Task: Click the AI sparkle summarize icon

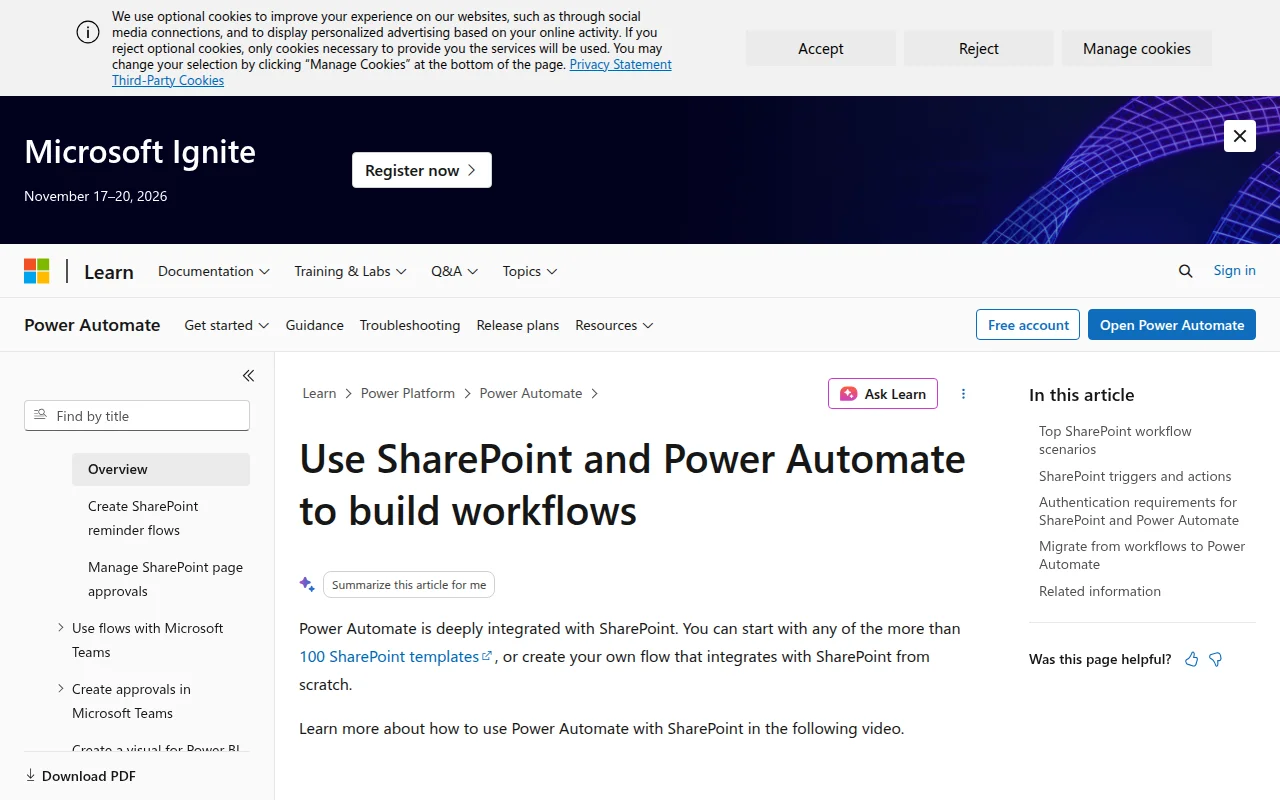Action: pyautogui.click(x=307, y=584)
